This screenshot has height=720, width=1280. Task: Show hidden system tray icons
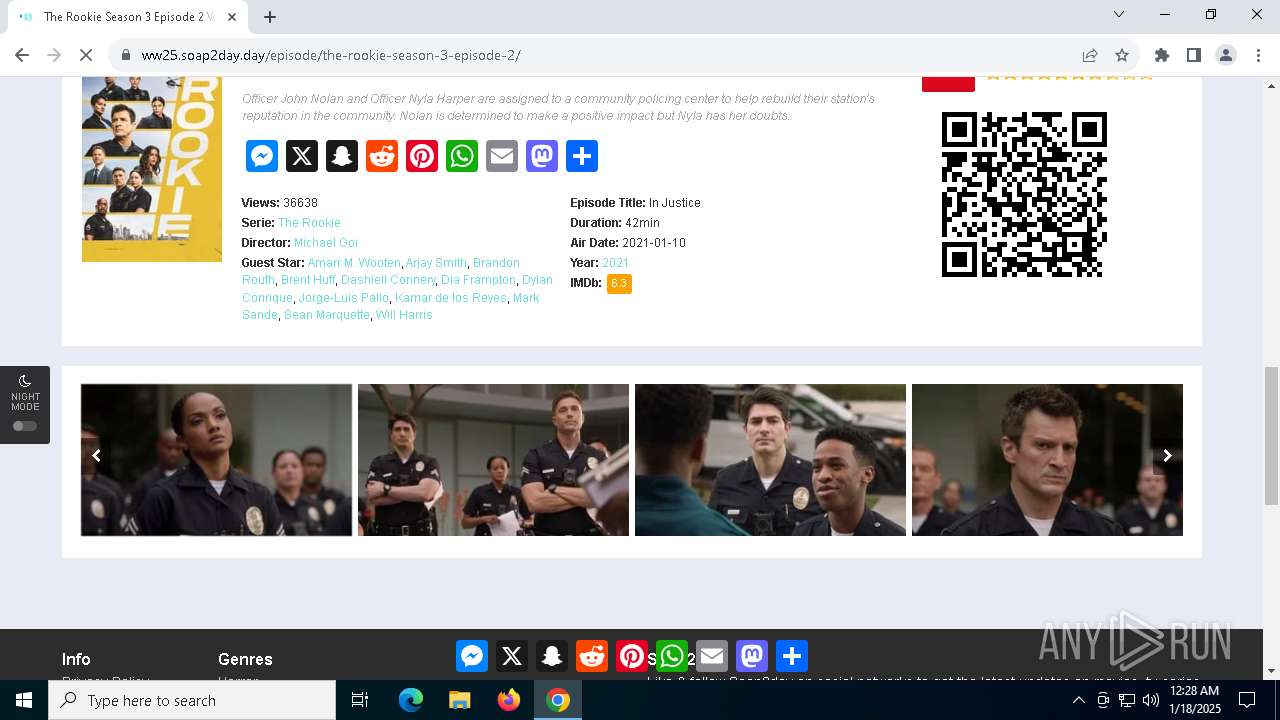coord(1078,700)
